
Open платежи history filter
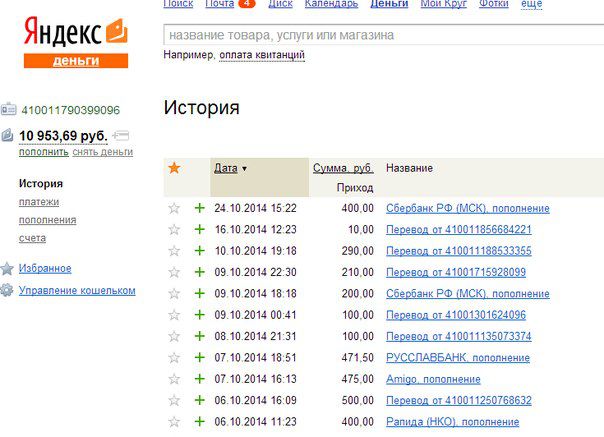(x=39, y=202)
